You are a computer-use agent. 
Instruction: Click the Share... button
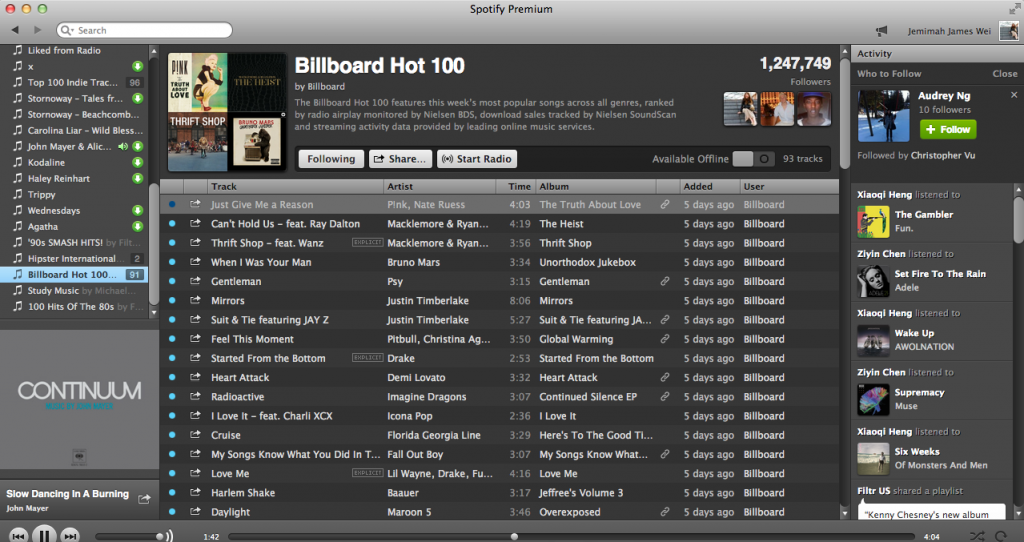(400, 159)
